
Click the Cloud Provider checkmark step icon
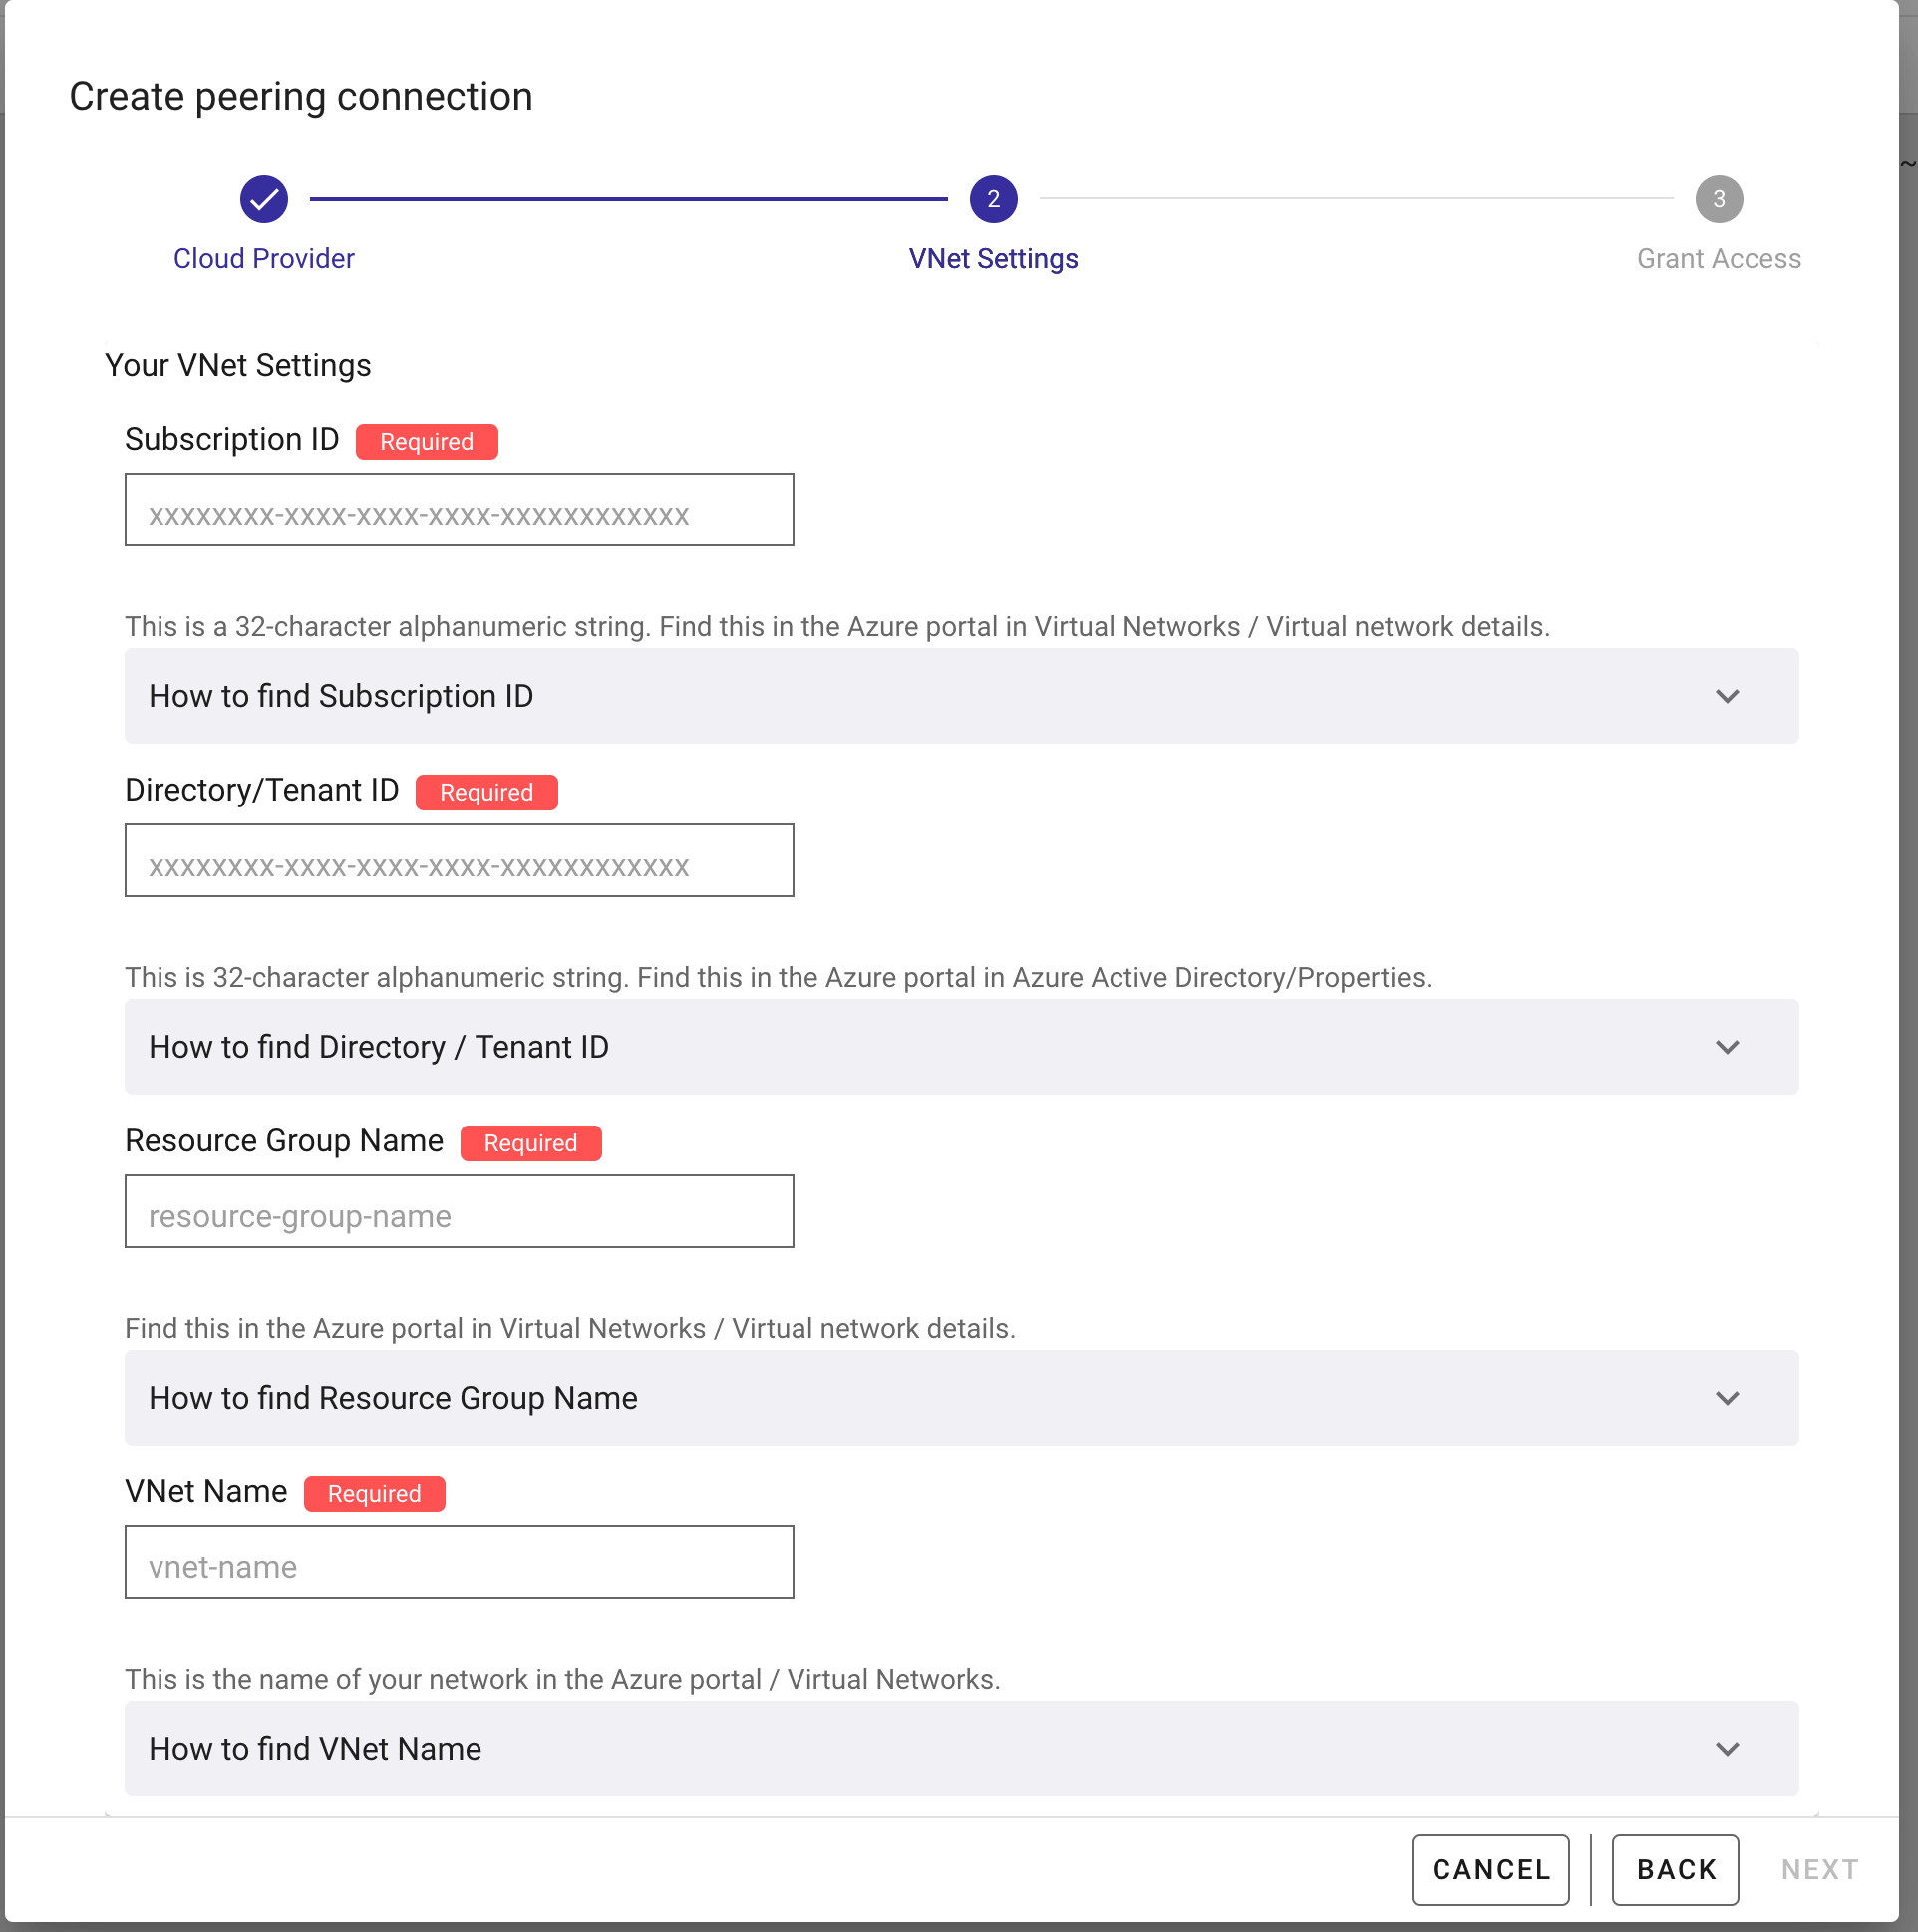pyautogui.click(x=264, y=199)
